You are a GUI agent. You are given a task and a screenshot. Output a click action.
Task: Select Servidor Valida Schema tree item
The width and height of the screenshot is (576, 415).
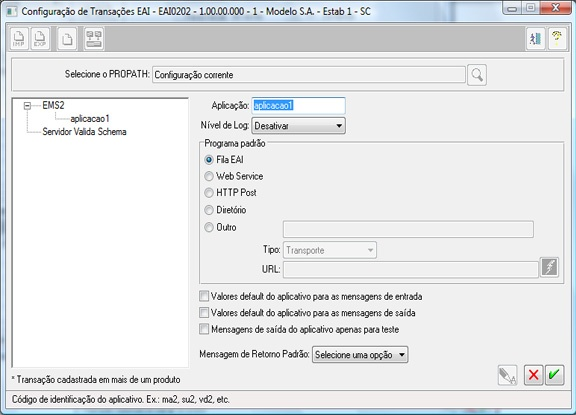(84, 131)
